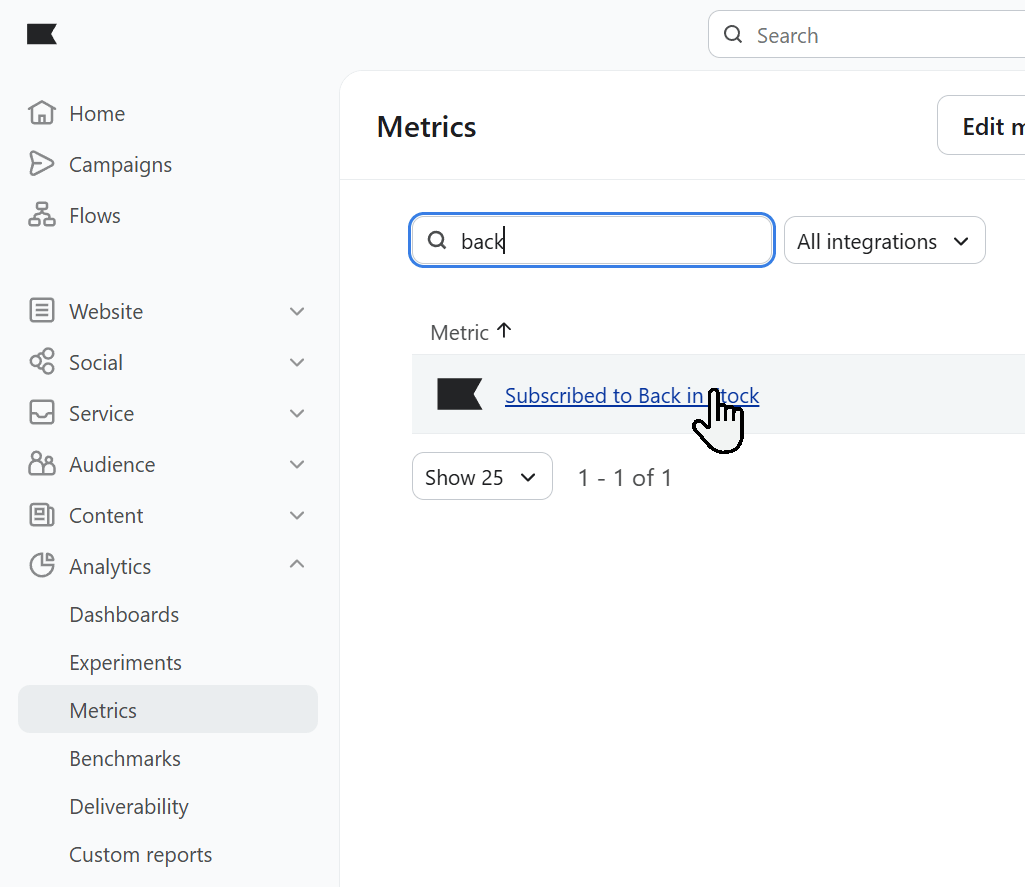Click the magnifier icon in the top Search bar

733,34
